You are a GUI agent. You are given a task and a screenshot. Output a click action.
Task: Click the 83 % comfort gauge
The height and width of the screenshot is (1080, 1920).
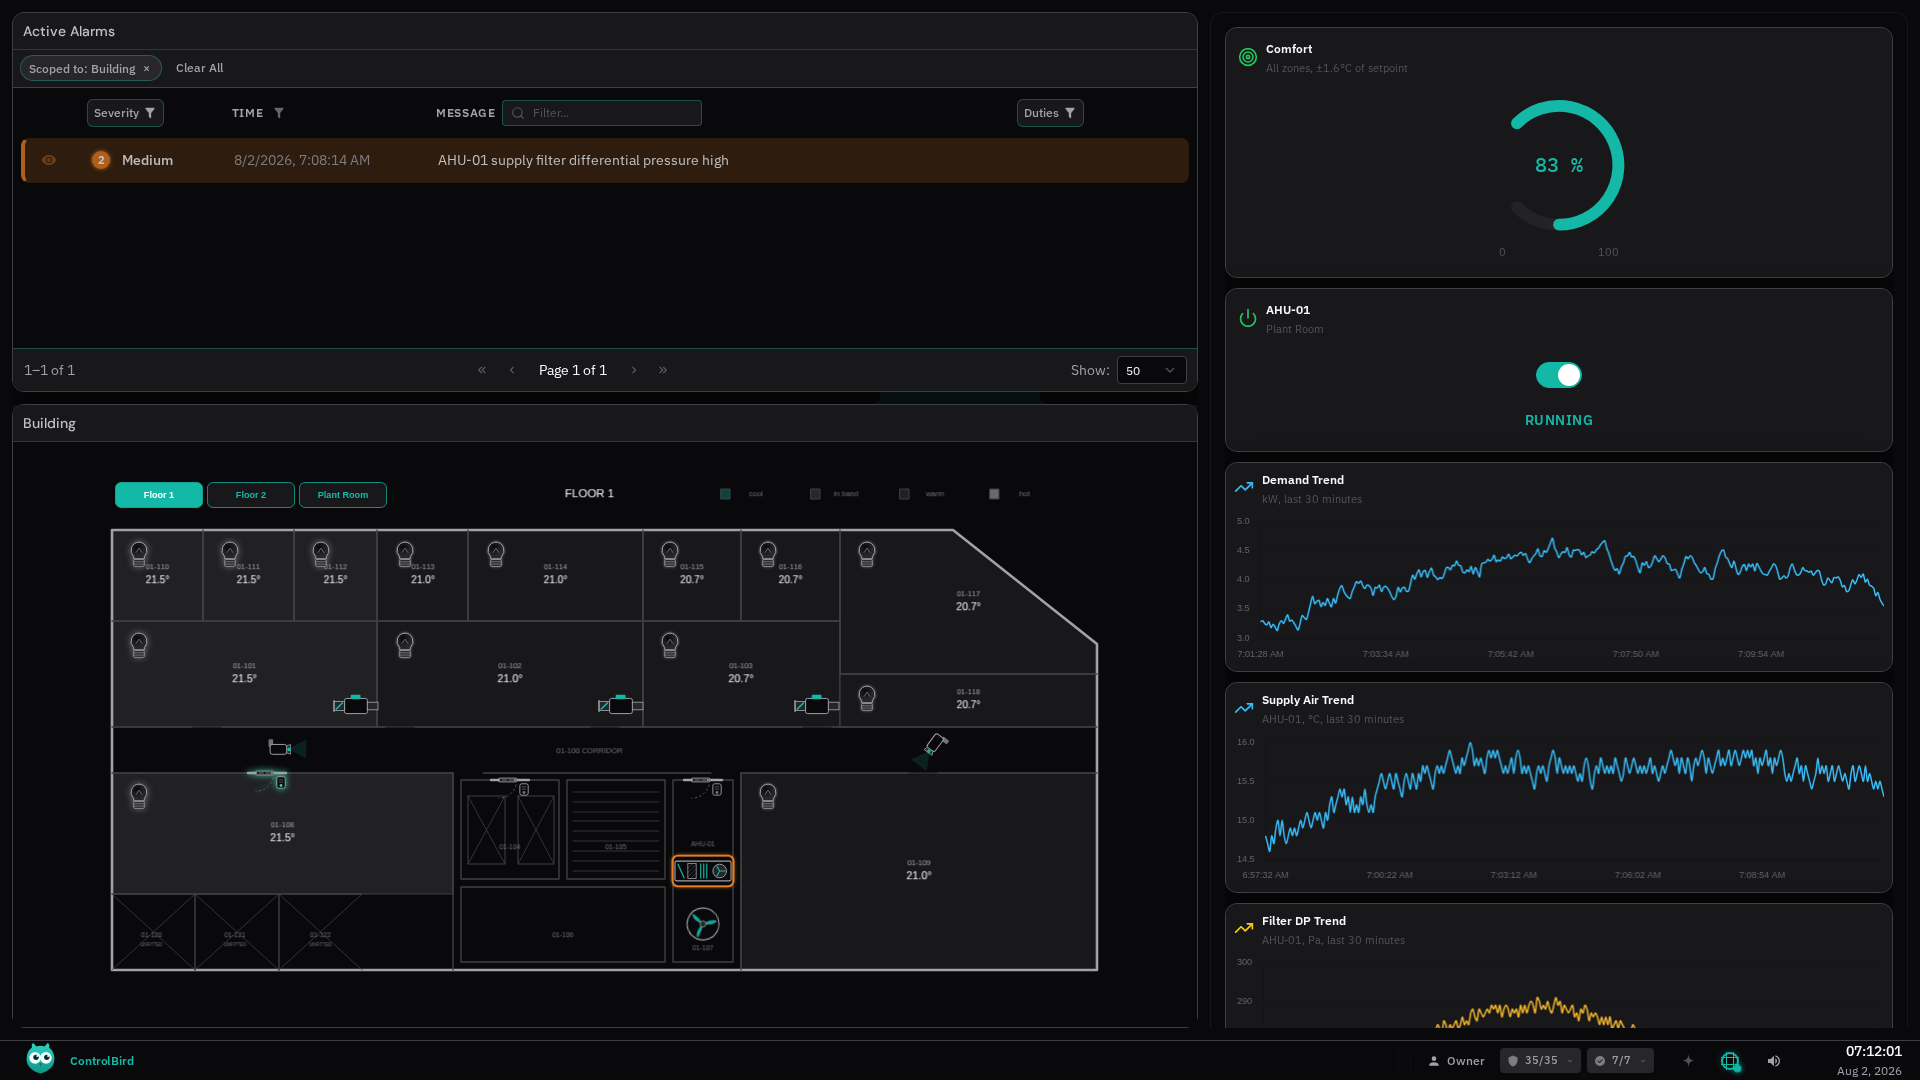pos(1559,165)
